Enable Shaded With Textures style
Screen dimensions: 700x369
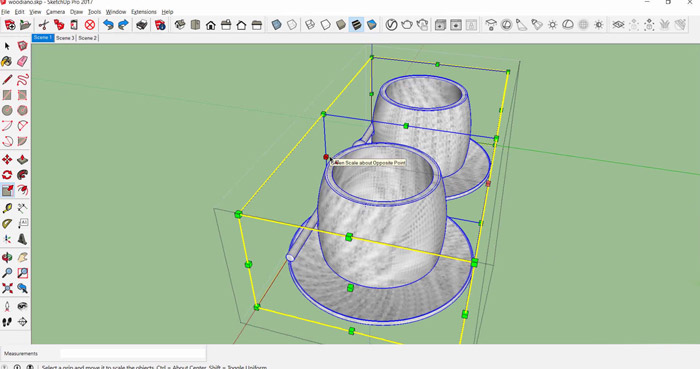(x=356, y=25)
